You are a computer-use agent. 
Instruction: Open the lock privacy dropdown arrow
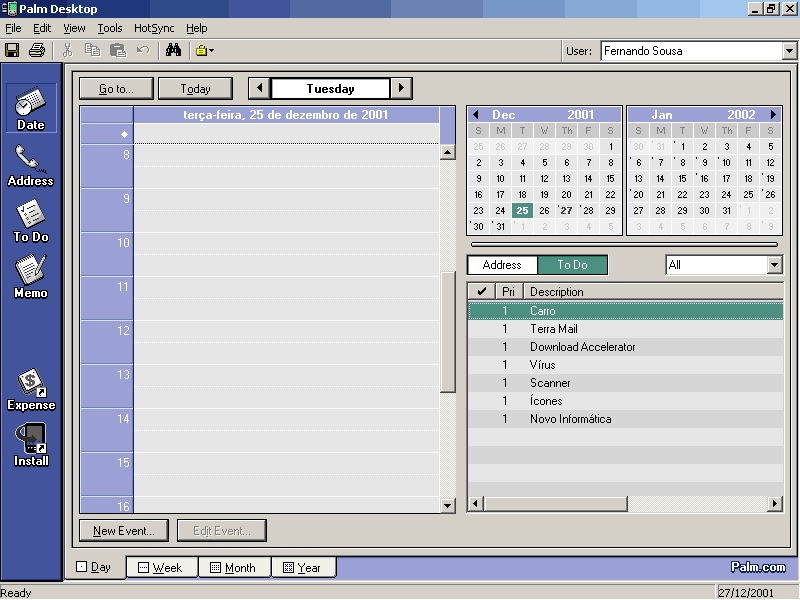[211, 51]
